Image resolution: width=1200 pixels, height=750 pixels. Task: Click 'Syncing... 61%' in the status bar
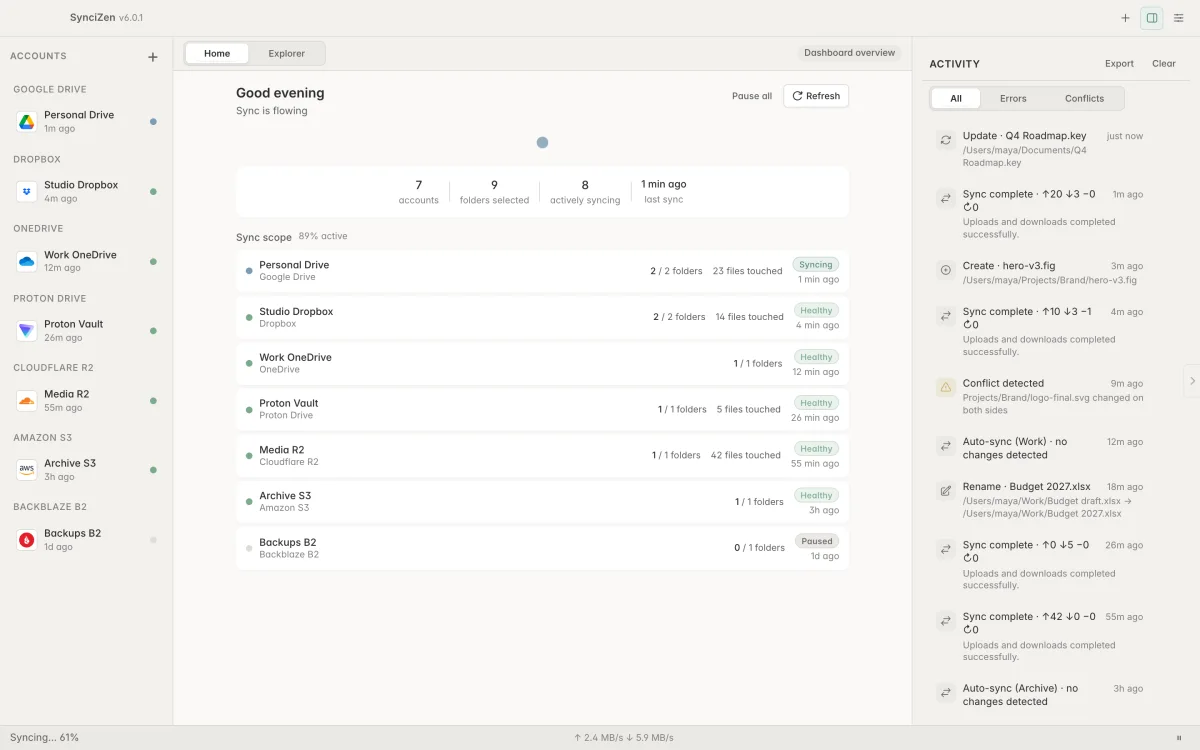pos(44,737)
